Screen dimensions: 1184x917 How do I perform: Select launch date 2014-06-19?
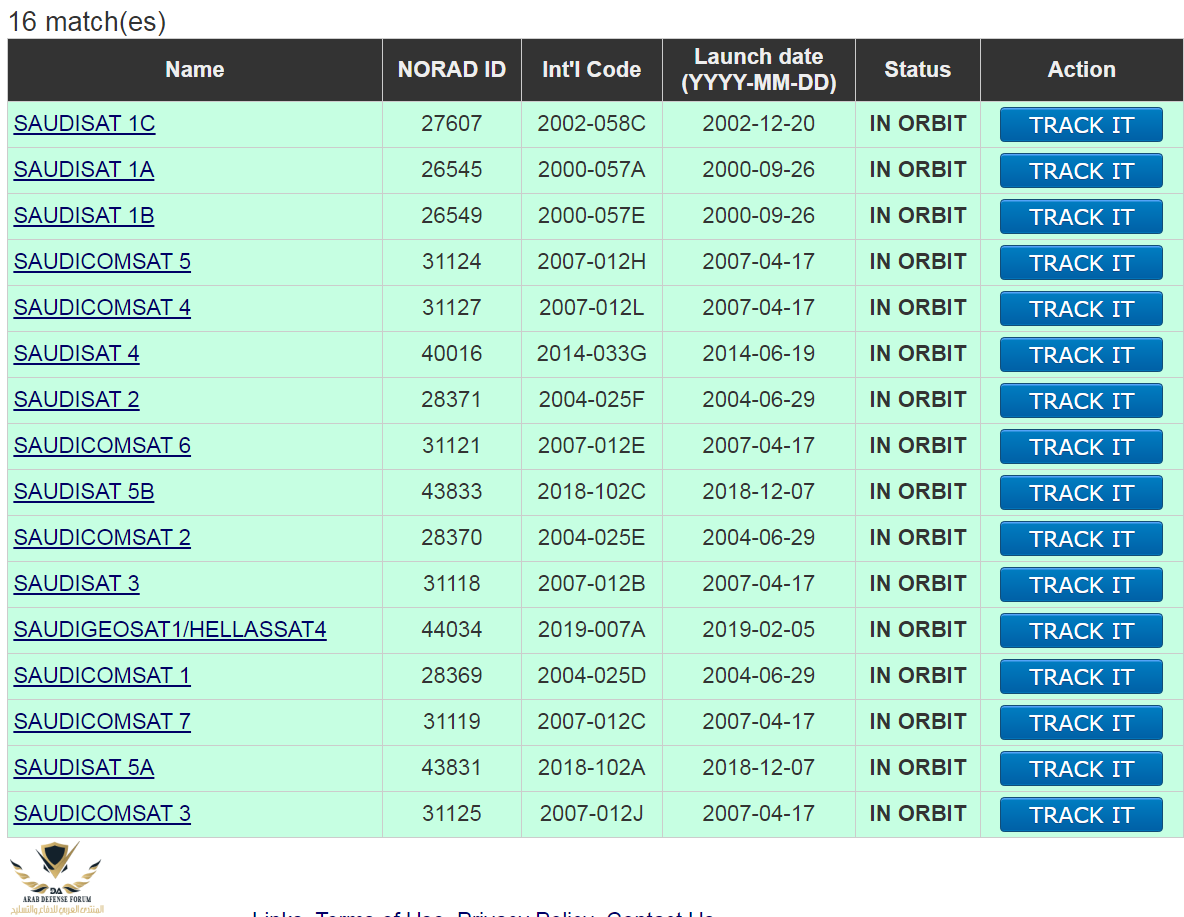tap(759, 354)
